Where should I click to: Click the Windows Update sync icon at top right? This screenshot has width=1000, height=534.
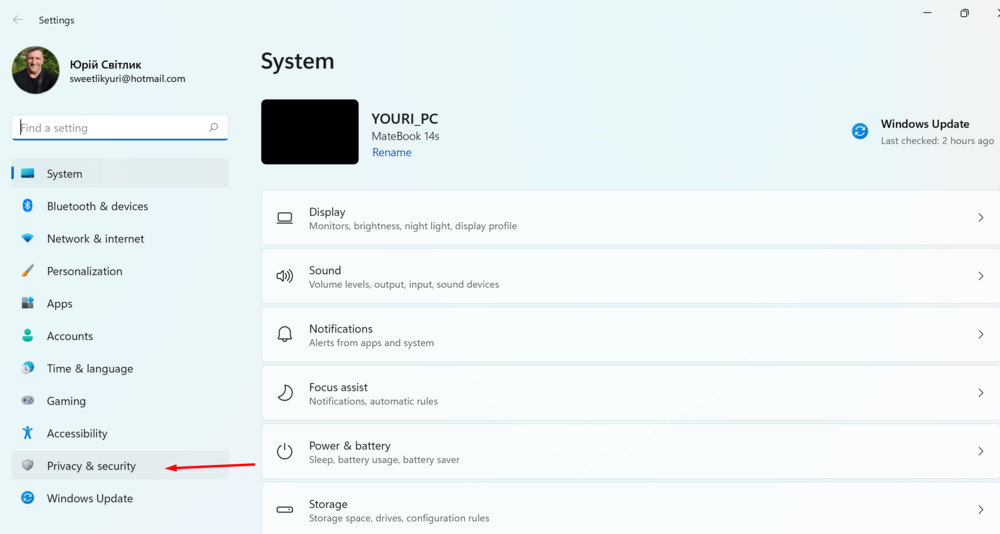click(x=860, y=131)
